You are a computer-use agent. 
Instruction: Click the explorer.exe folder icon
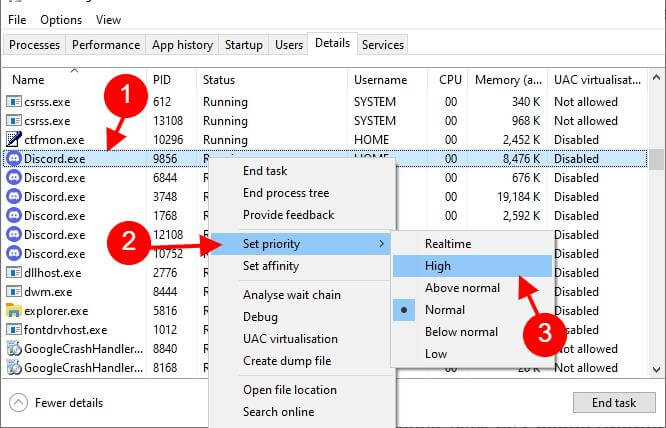pos(14,311)
